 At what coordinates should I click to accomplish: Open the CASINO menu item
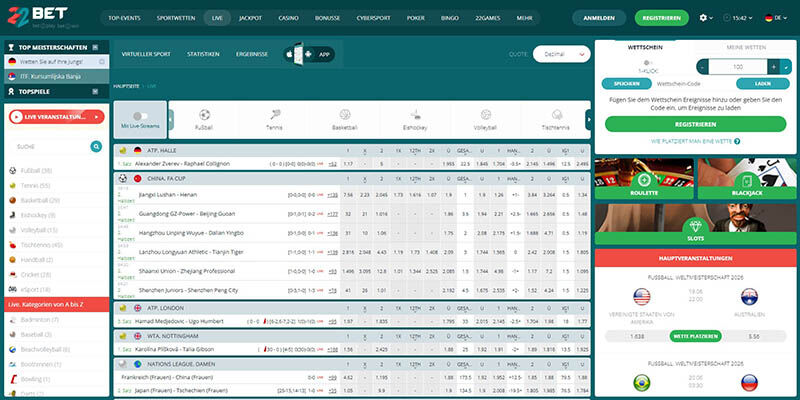(x=288, y=18)
